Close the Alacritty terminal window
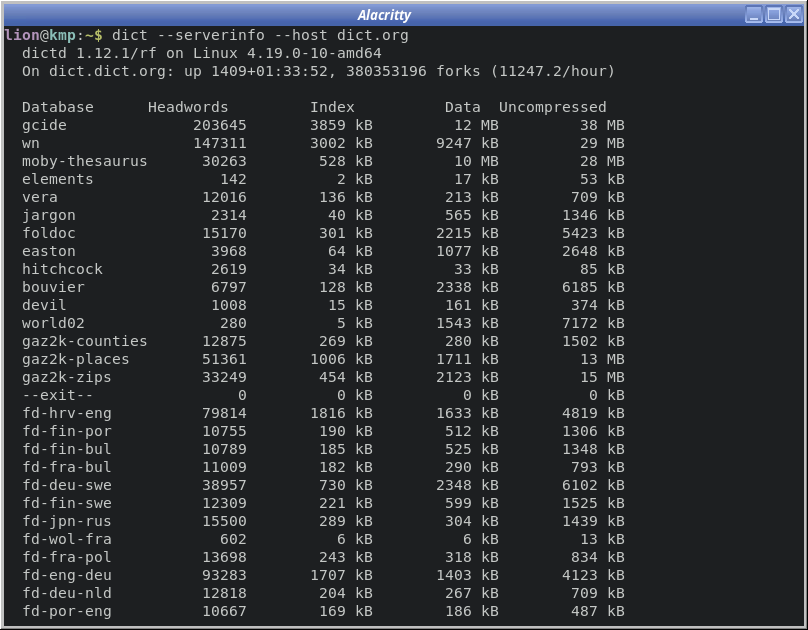The image size is (808, 630). tap(792, 14)
